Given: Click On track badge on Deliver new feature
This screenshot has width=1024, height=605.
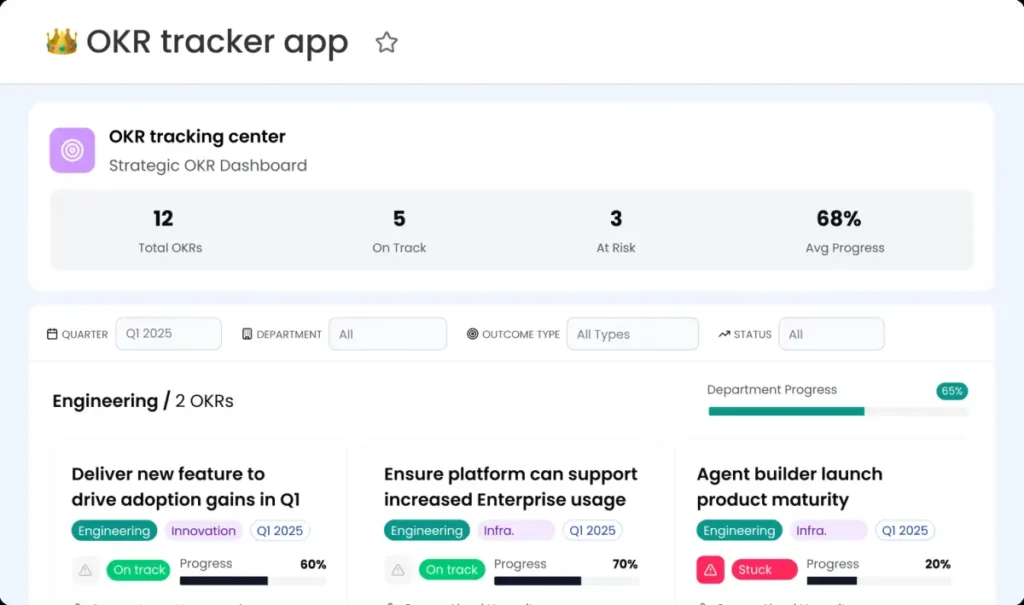Looking at the screenshot, I should tap(139, 570).
